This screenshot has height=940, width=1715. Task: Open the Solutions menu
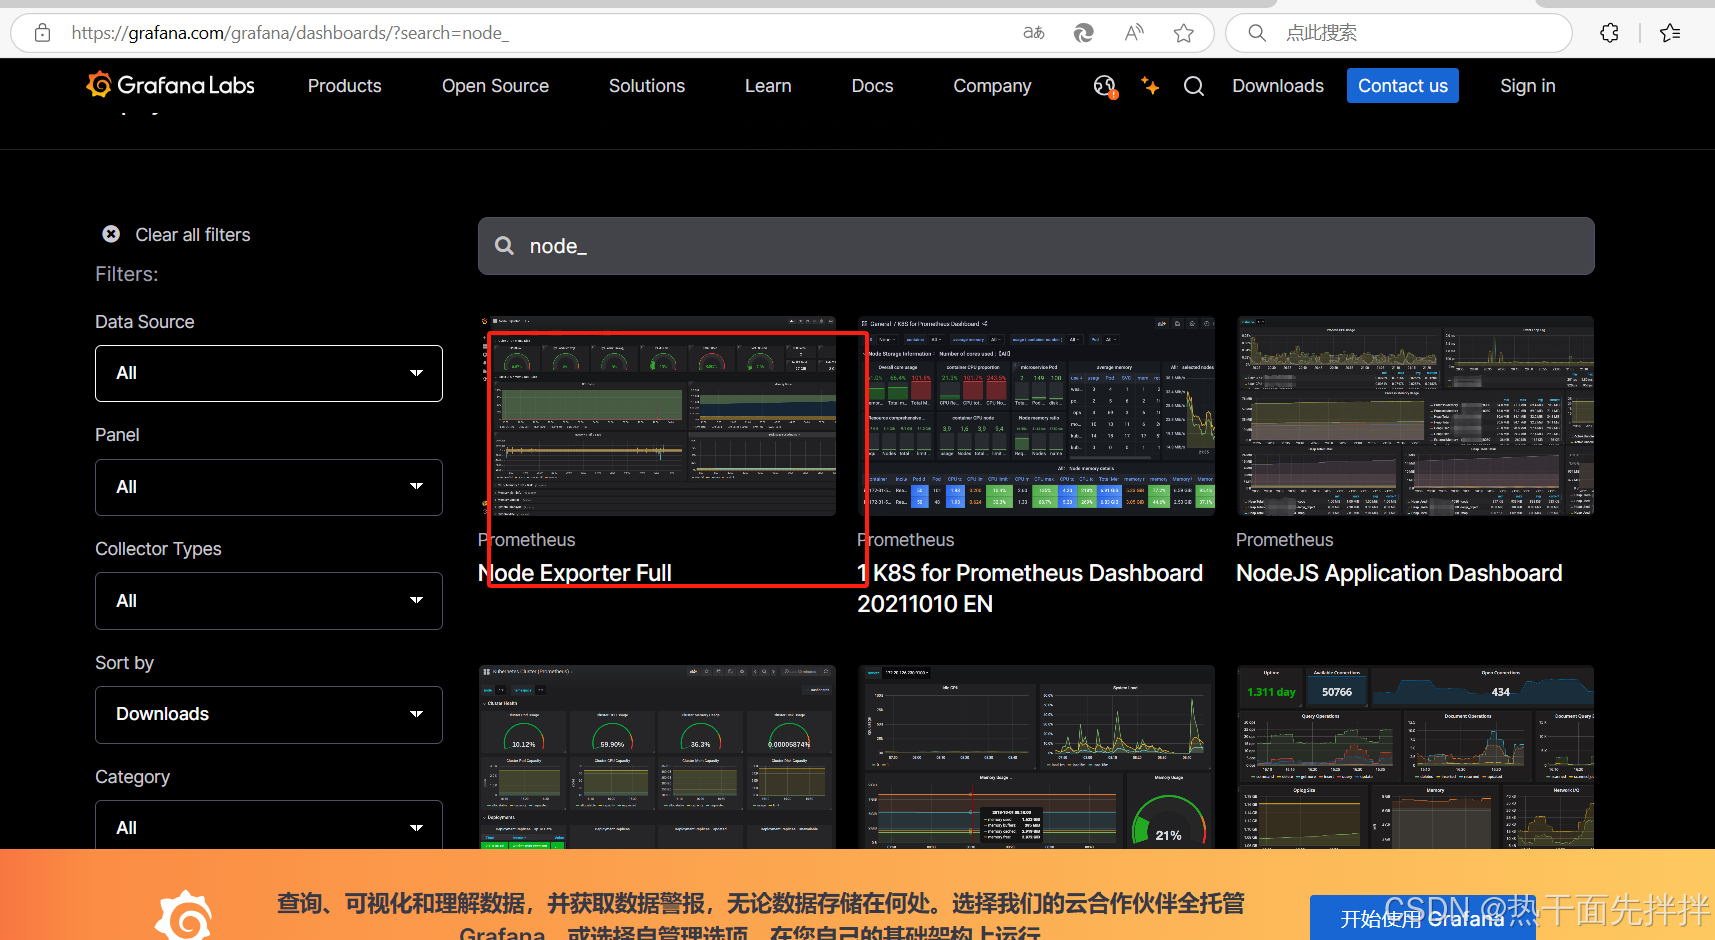click(647, 86)
